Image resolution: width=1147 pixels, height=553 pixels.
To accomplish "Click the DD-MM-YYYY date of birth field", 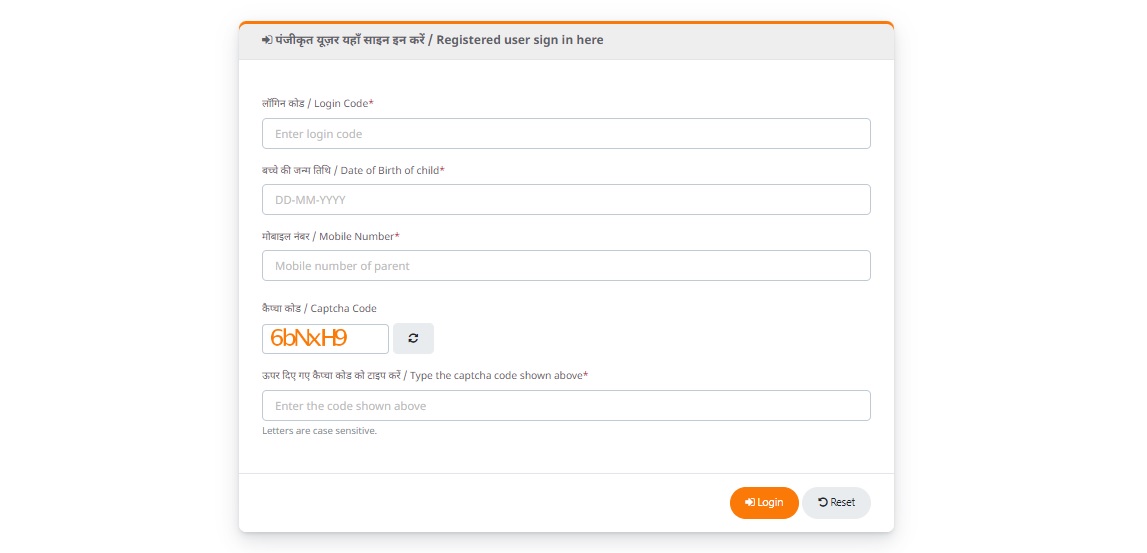I will point(566,200).
